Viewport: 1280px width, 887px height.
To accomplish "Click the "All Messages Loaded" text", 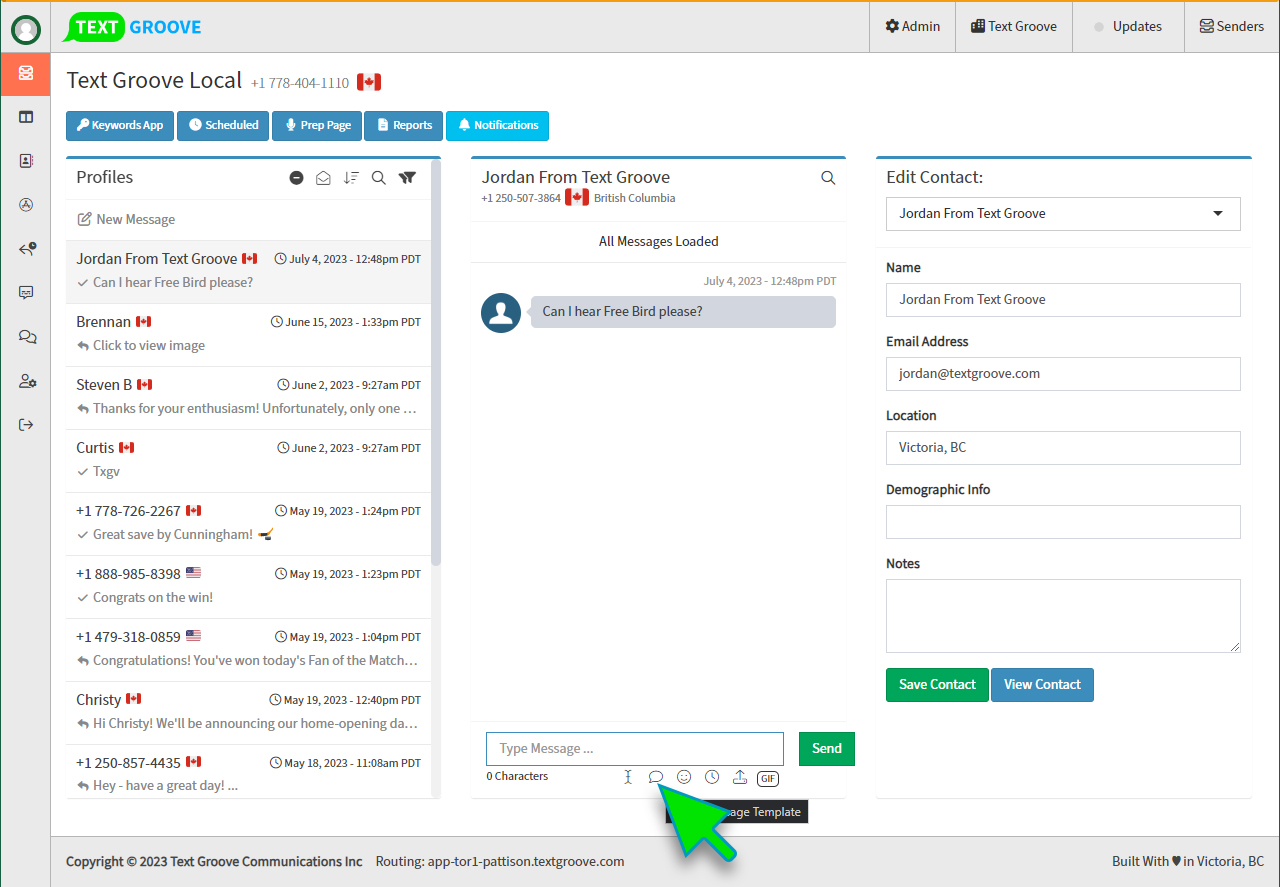I will click(x=658, y=241).
